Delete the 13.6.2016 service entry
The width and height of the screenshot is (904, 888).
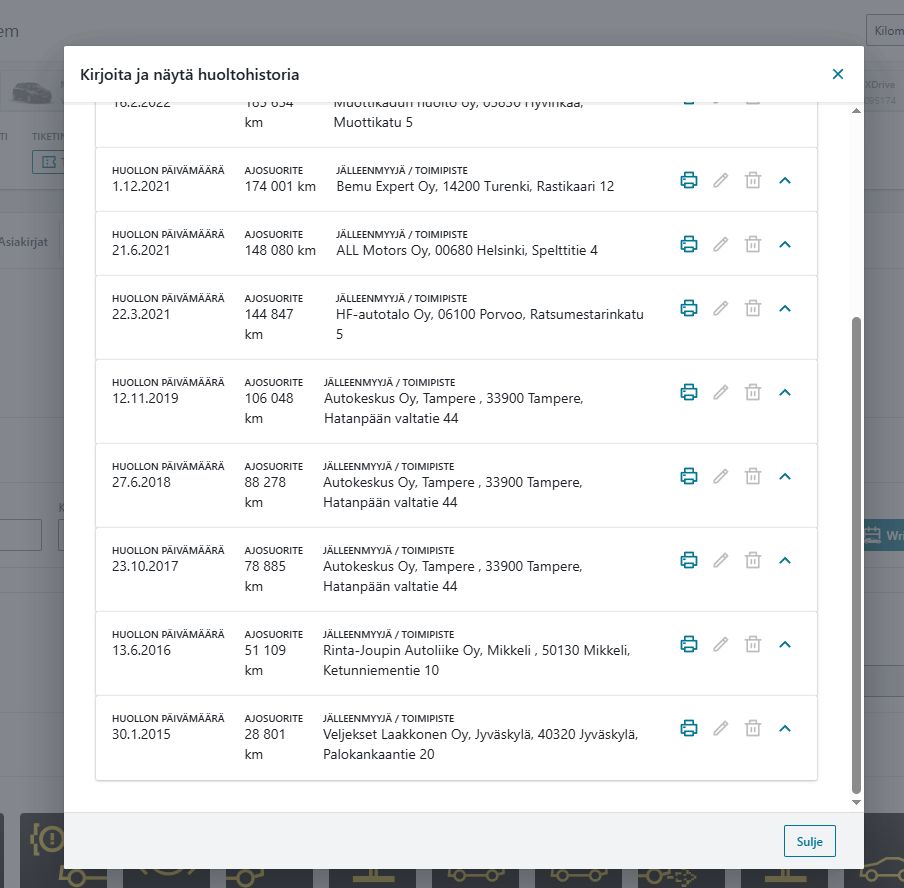pyautogui.click(x=752, y=644)
